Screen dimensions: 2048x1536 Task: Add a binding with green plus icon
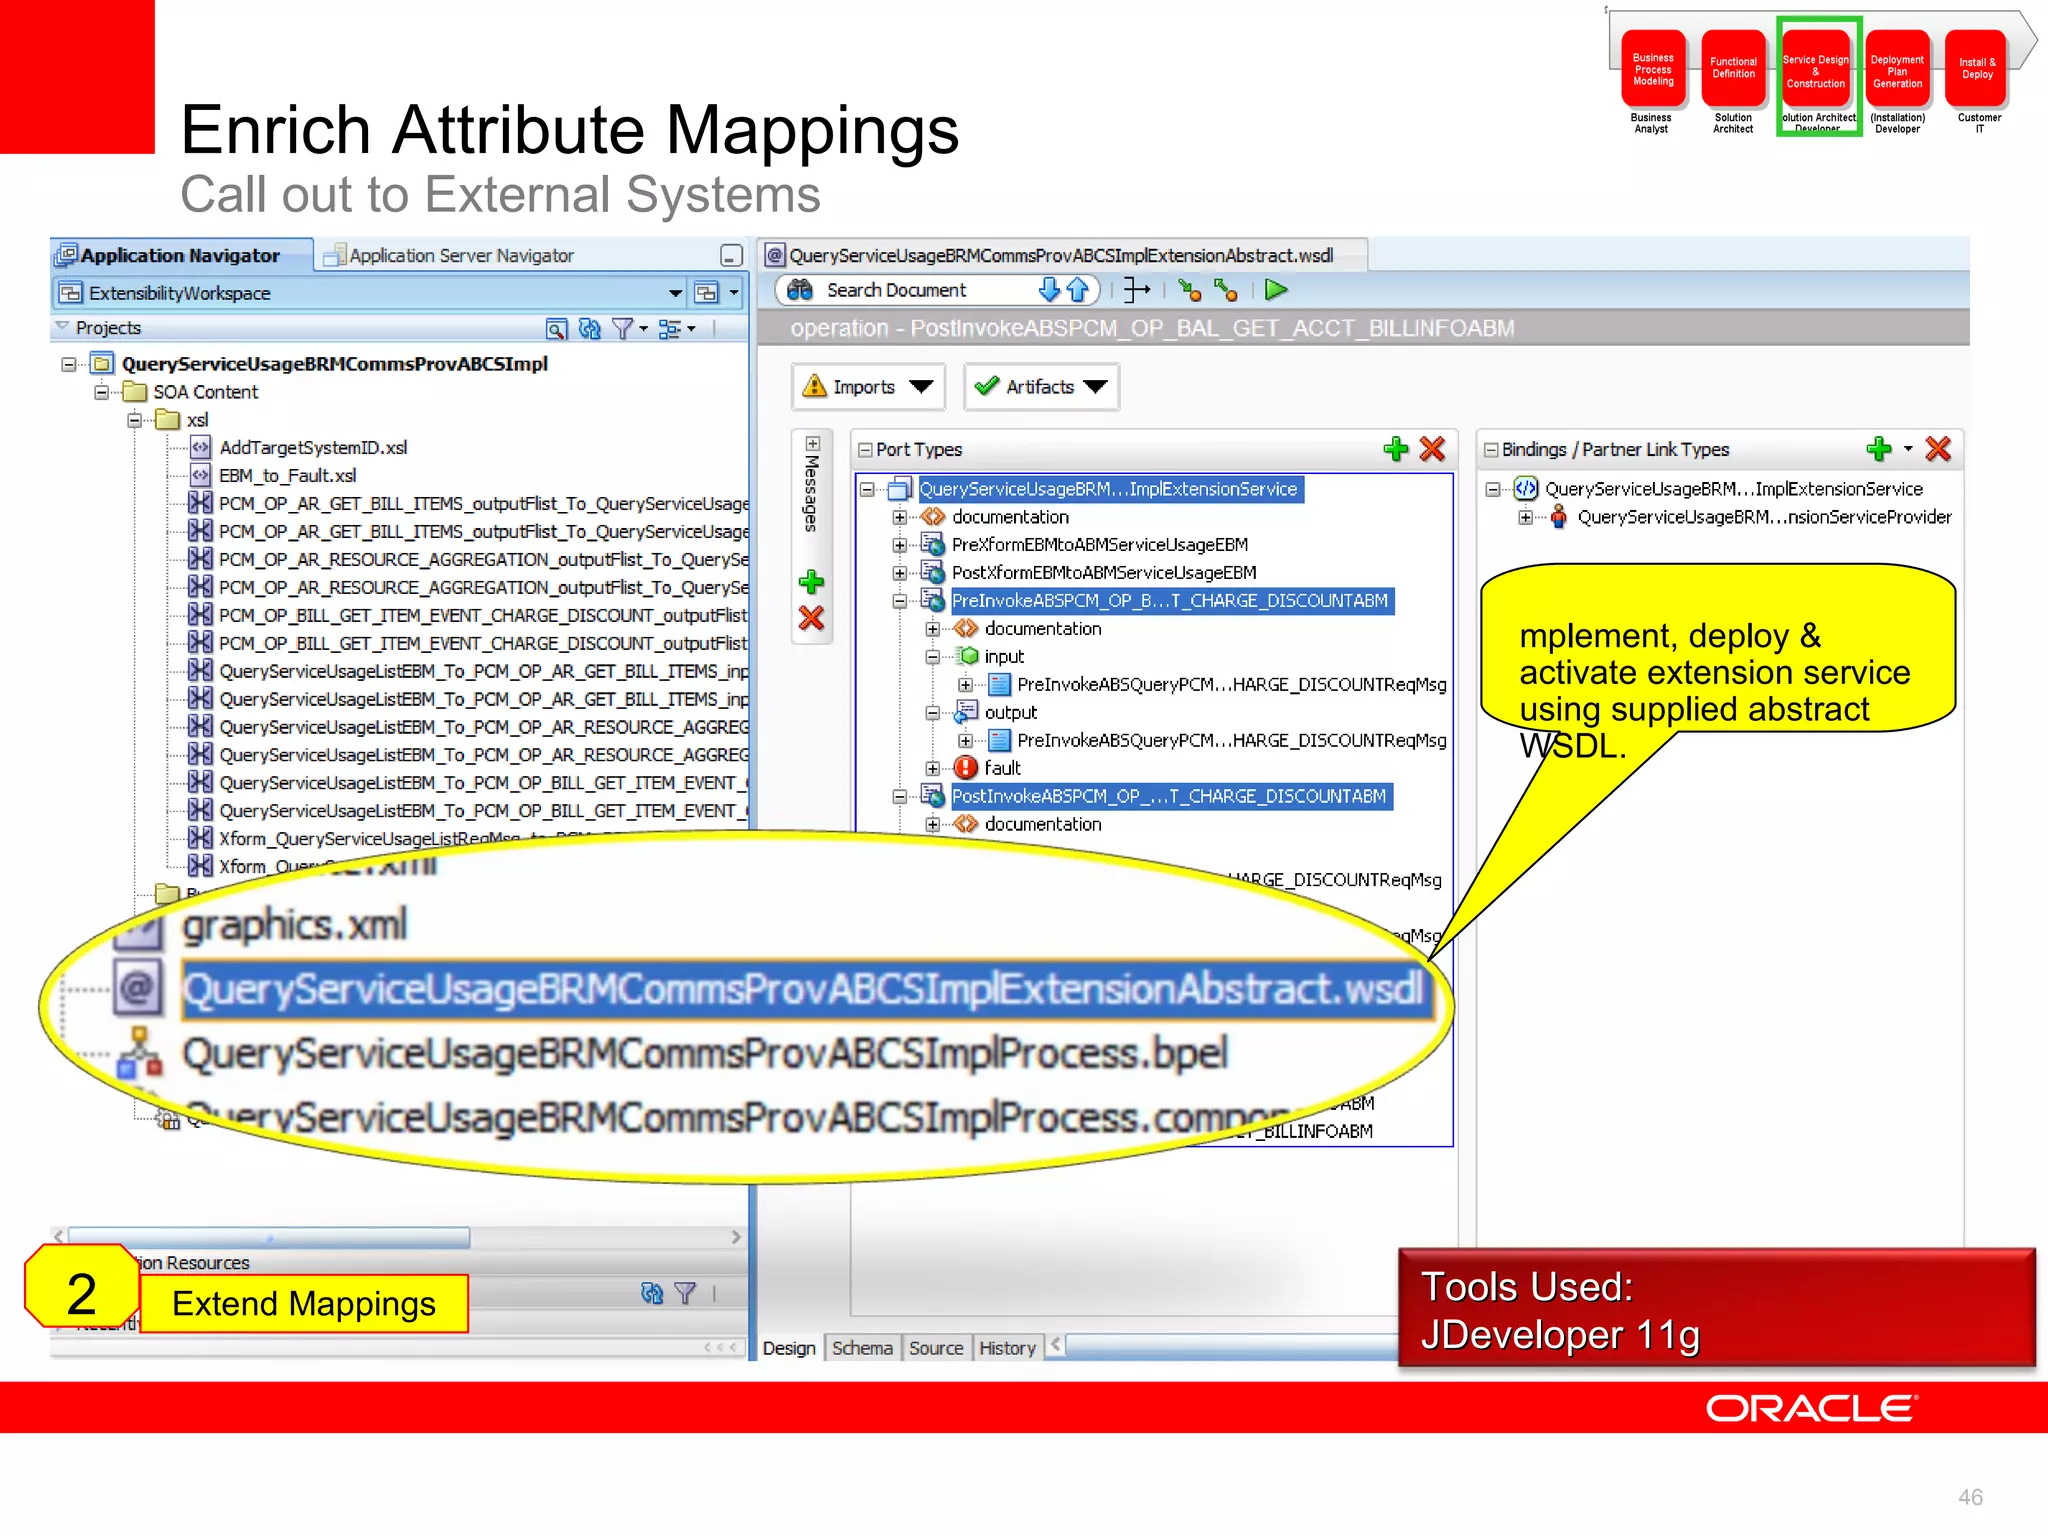click(1879, 449)
